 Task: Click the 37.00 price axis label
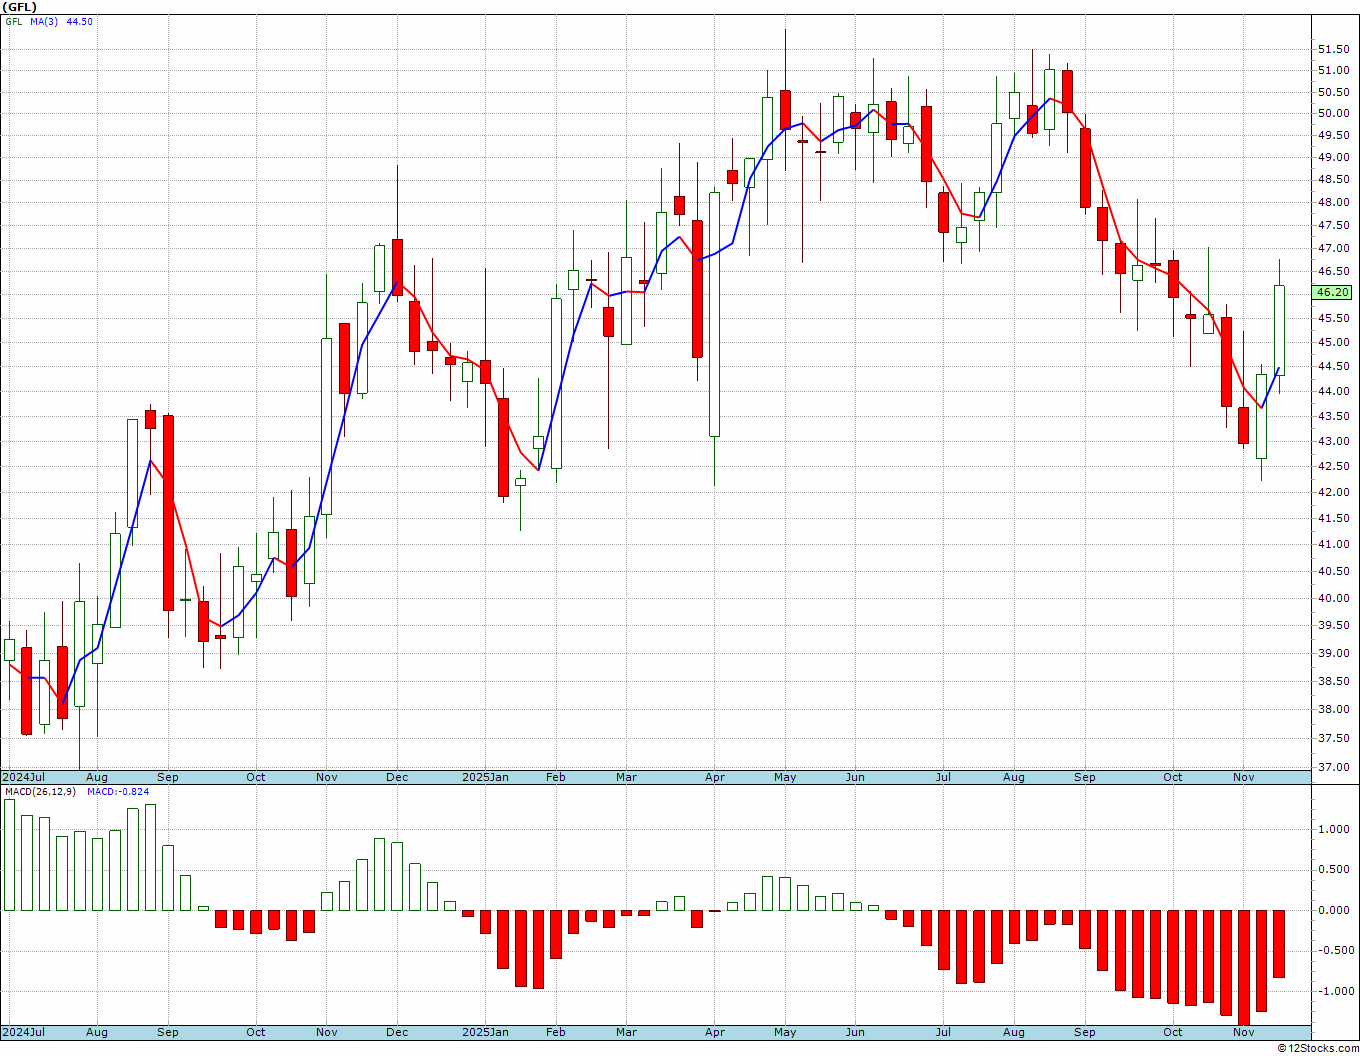click(x=1332, y=767)
